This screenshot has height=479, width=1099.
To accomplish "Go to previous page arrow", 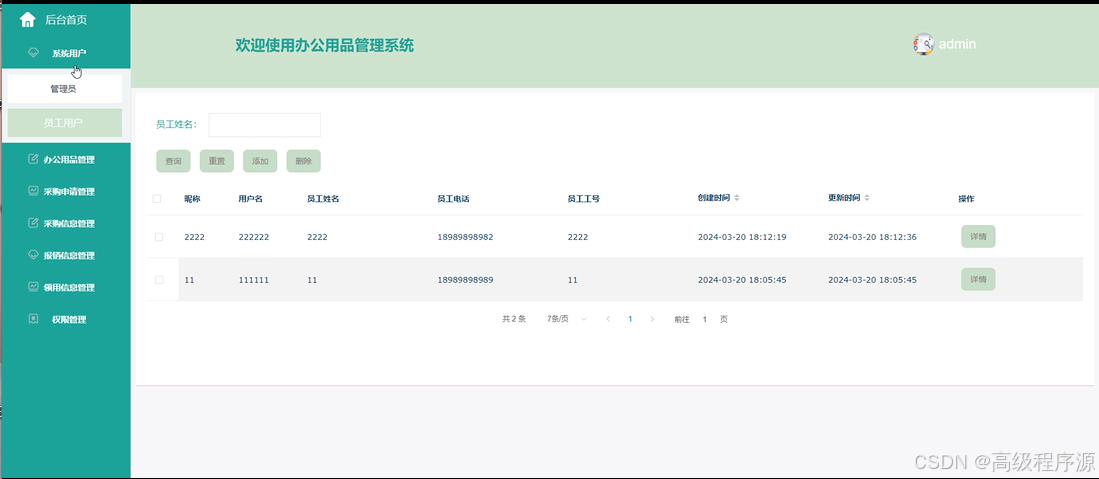I will pyautogui.click(x=608, y=319).
